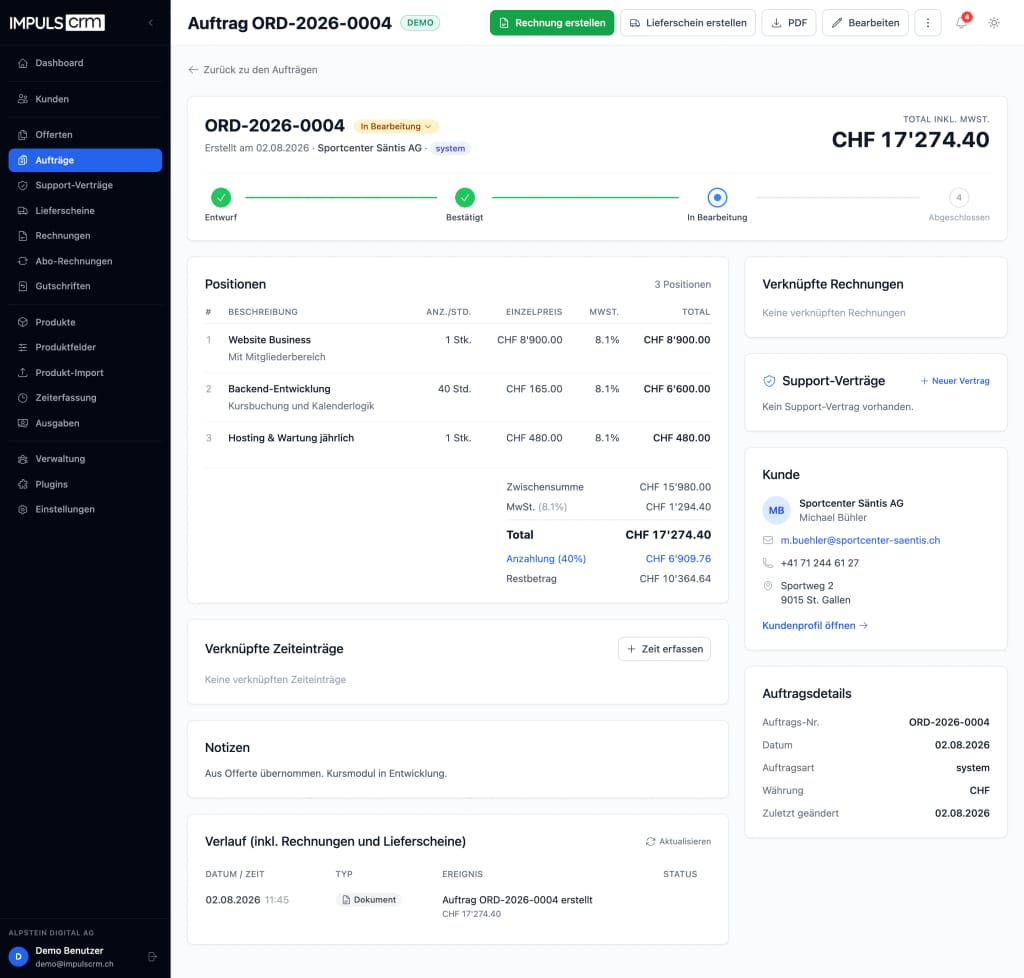Click the Restbetrag CHF 10'364.64 value

click(x=675, y=578)
